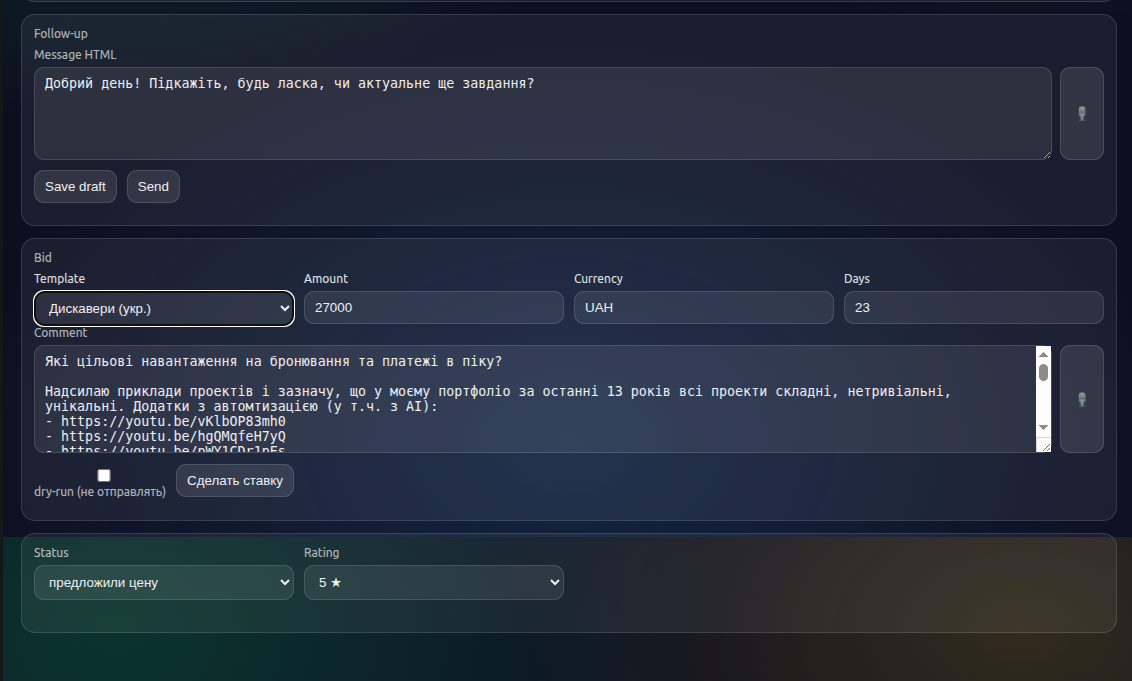Click the Currency field showing UAH
This screenshot has height=681, width=1132.
(x=703, y=308)
